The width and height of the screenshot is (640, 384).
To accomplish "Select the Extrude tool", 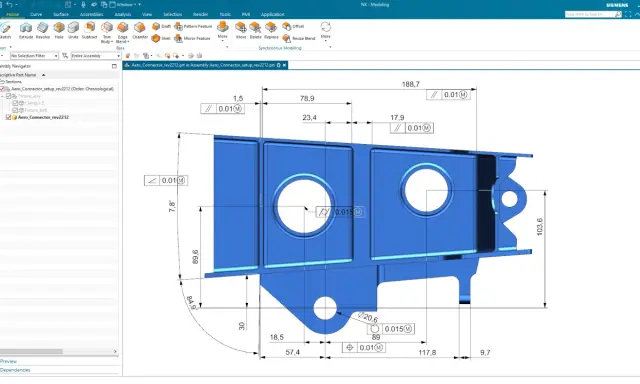I will click(26, 31).
